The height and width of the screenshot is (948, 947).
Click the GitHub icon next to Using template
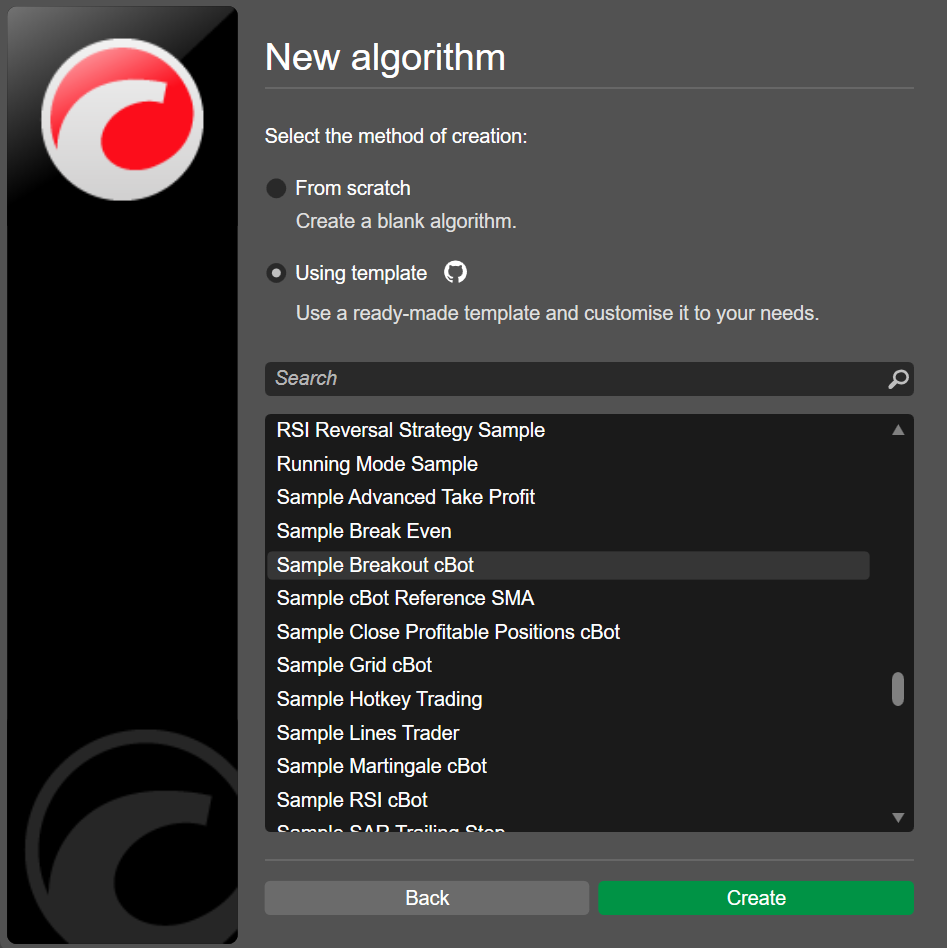pos(455,272)
